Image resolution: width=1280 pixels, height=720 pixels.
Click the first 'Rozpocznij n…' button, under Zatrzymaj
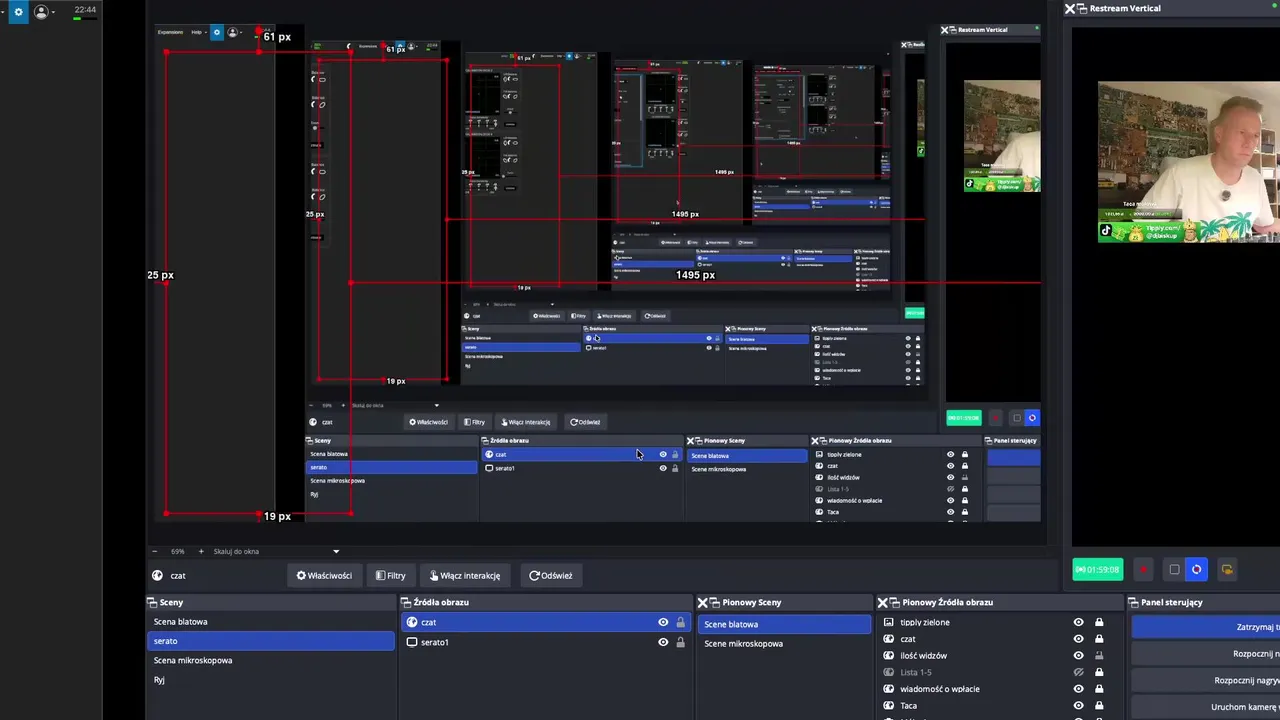click(x=1206, y=653)
